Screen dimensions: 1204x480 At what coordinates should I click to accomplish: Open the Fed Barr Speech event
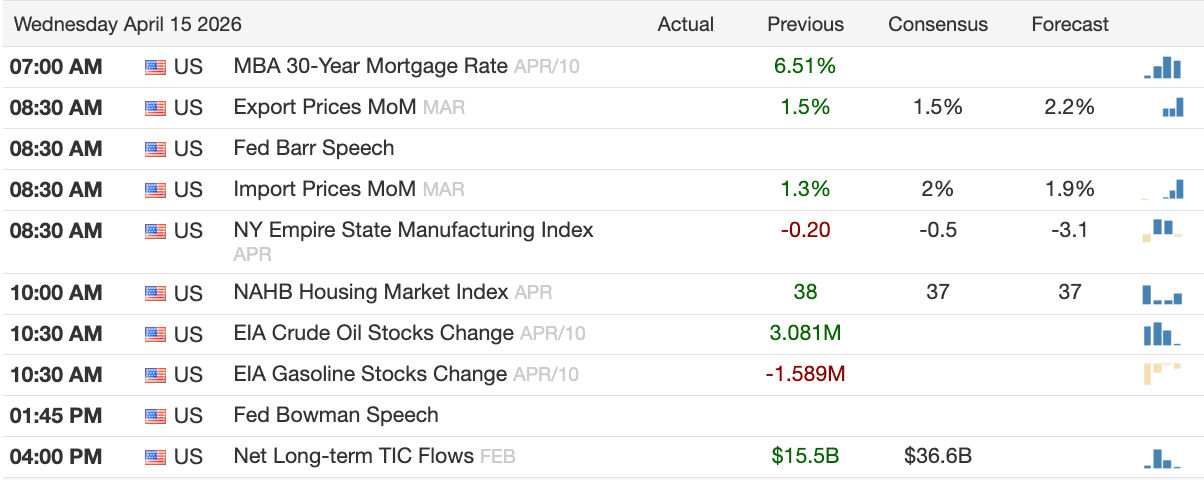(313, 148)
